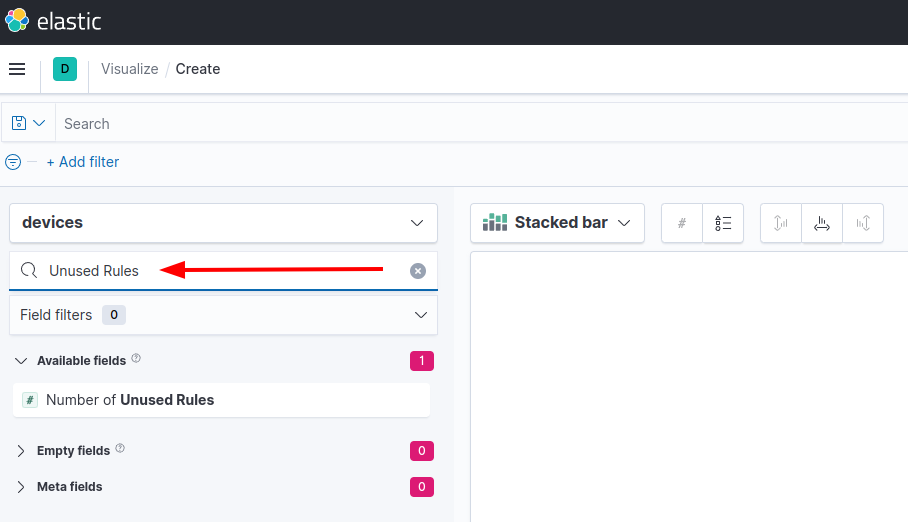Collapse the Available fields section
The image size is (908, 522).
tap(21, 360)
